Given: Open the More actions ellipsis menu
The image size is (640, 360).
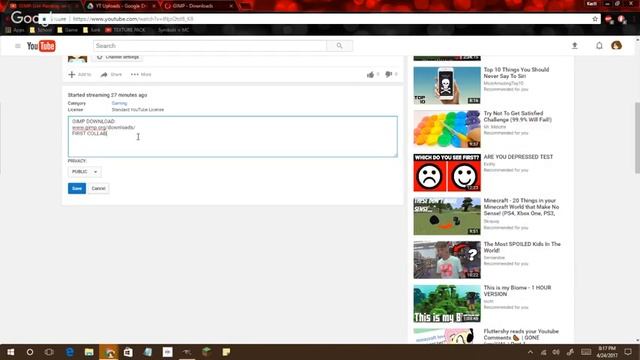Looking at the screenshot, I should (x=141, y=74).
